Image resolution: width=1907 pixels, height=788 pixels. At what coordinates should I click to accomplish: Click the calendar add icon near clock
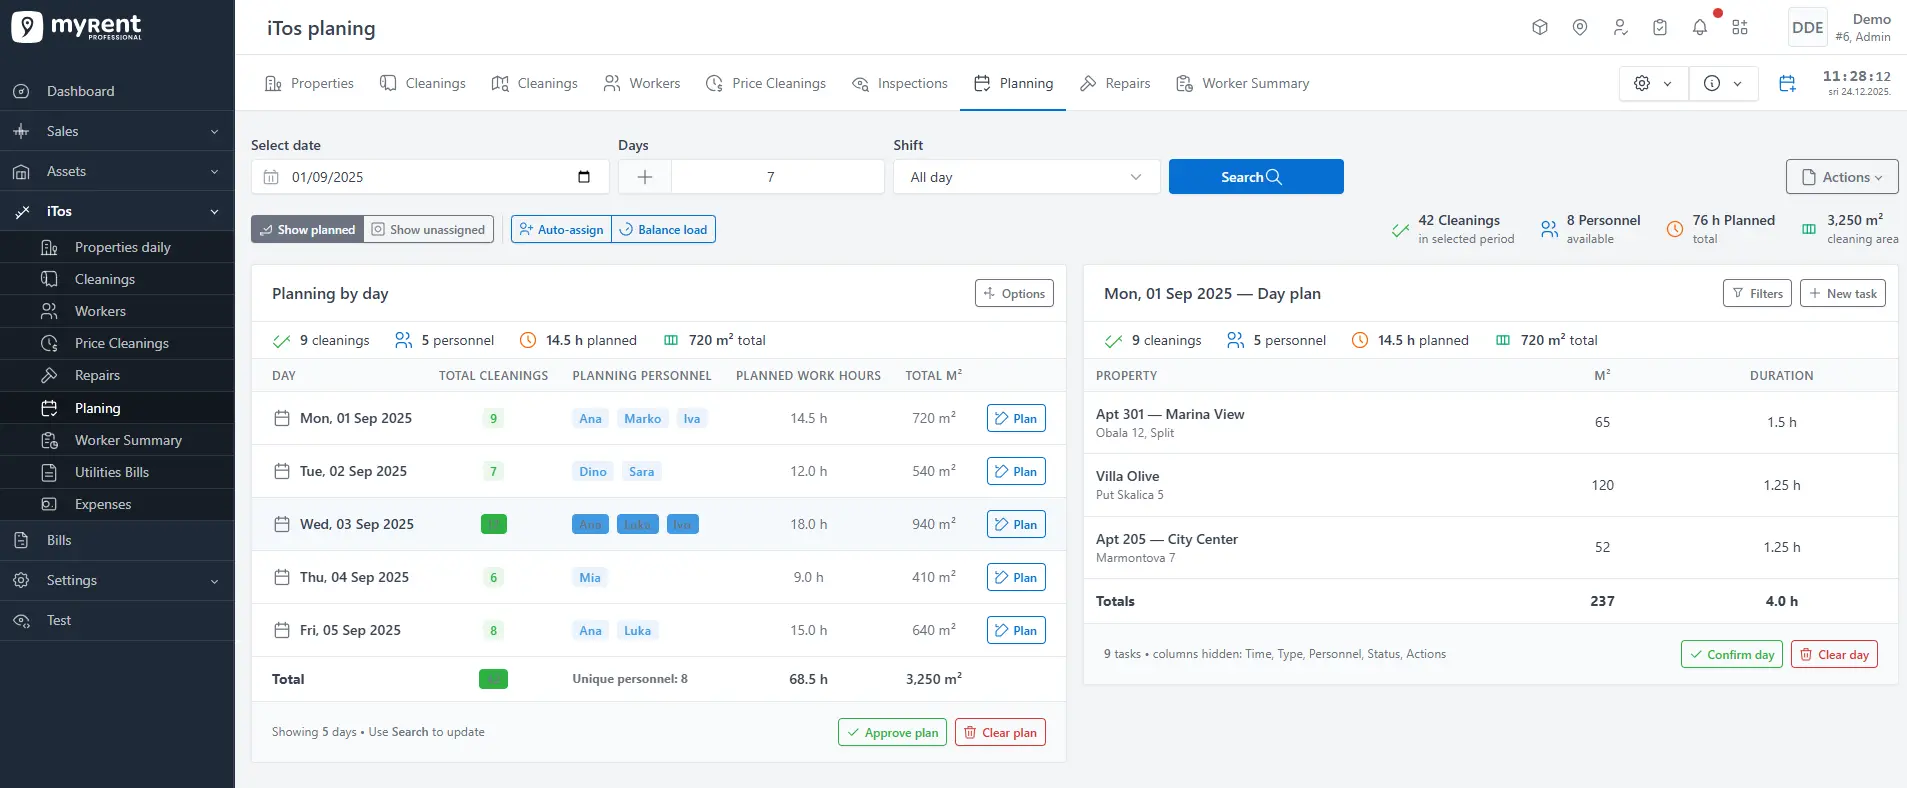(x=1787, y=84)
